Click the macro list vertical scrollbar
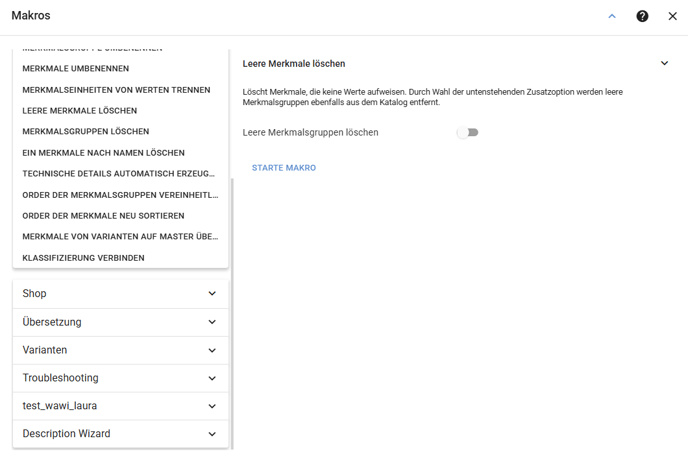Image resolution: width=688 pixels, height=456 pixels. point(232,313)
